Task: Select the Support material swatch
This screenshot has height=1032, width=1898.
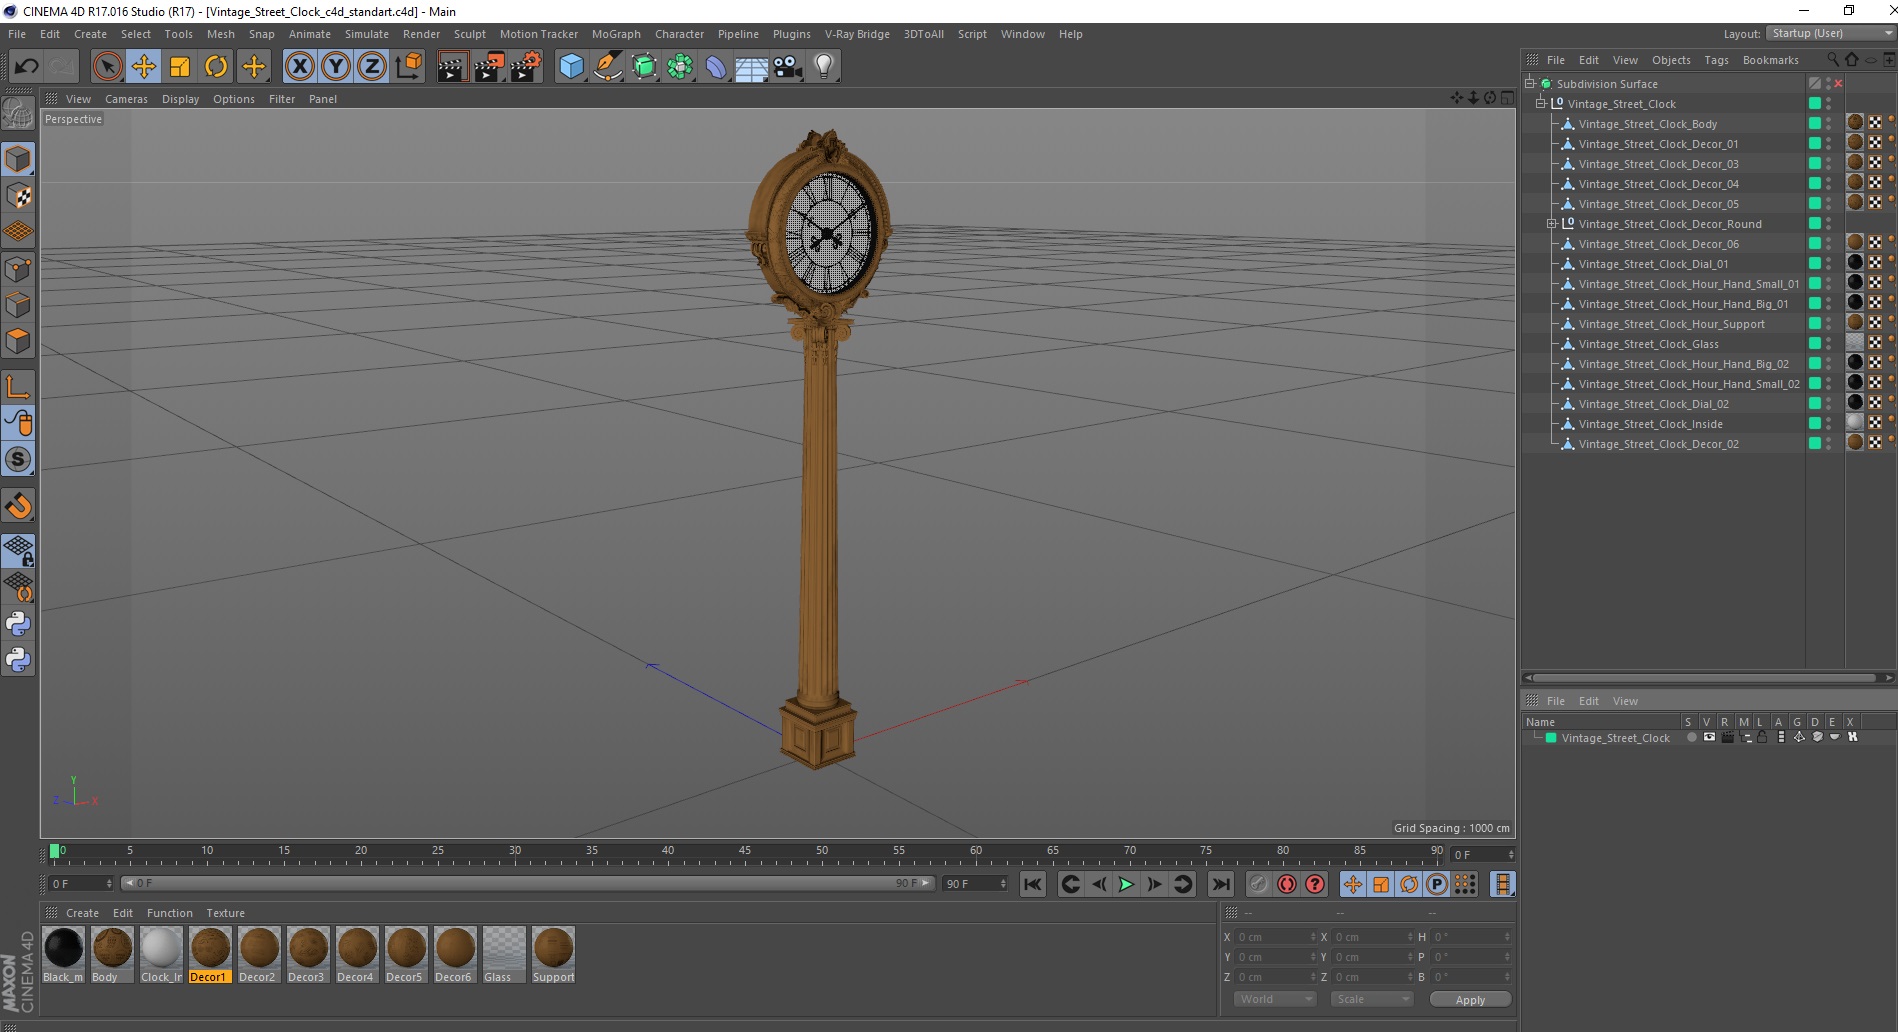Action: click(x=553, y=955)
